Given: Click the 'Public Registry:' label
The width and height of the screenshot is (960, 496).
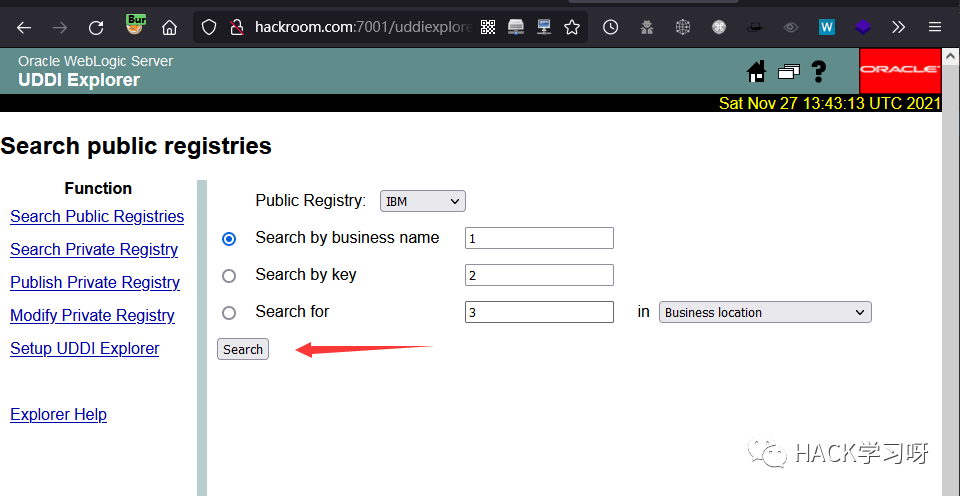Looking at the screenshot, I should tap(311, 201).
